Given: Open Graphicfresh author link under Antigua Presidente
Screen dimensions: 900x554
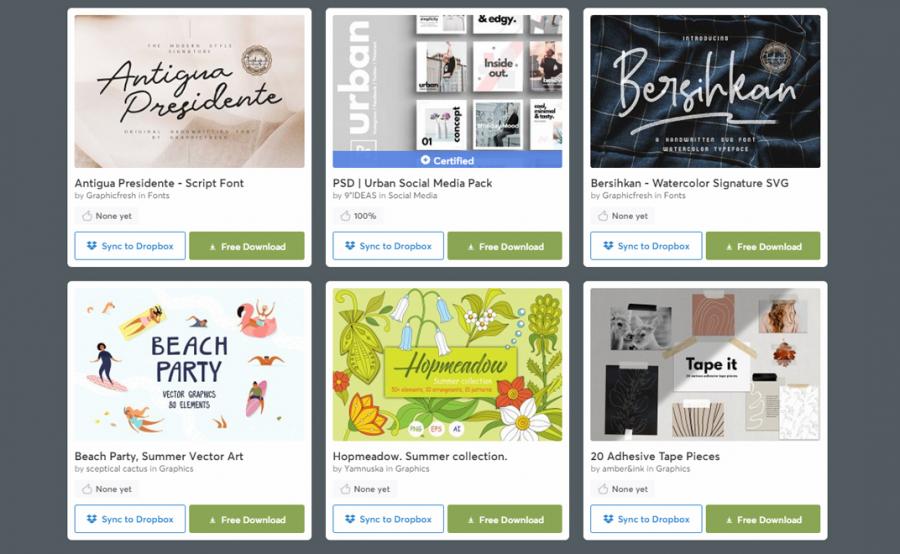Looking at the screenshot, I should pyautogui.click(x=111, y=195).
